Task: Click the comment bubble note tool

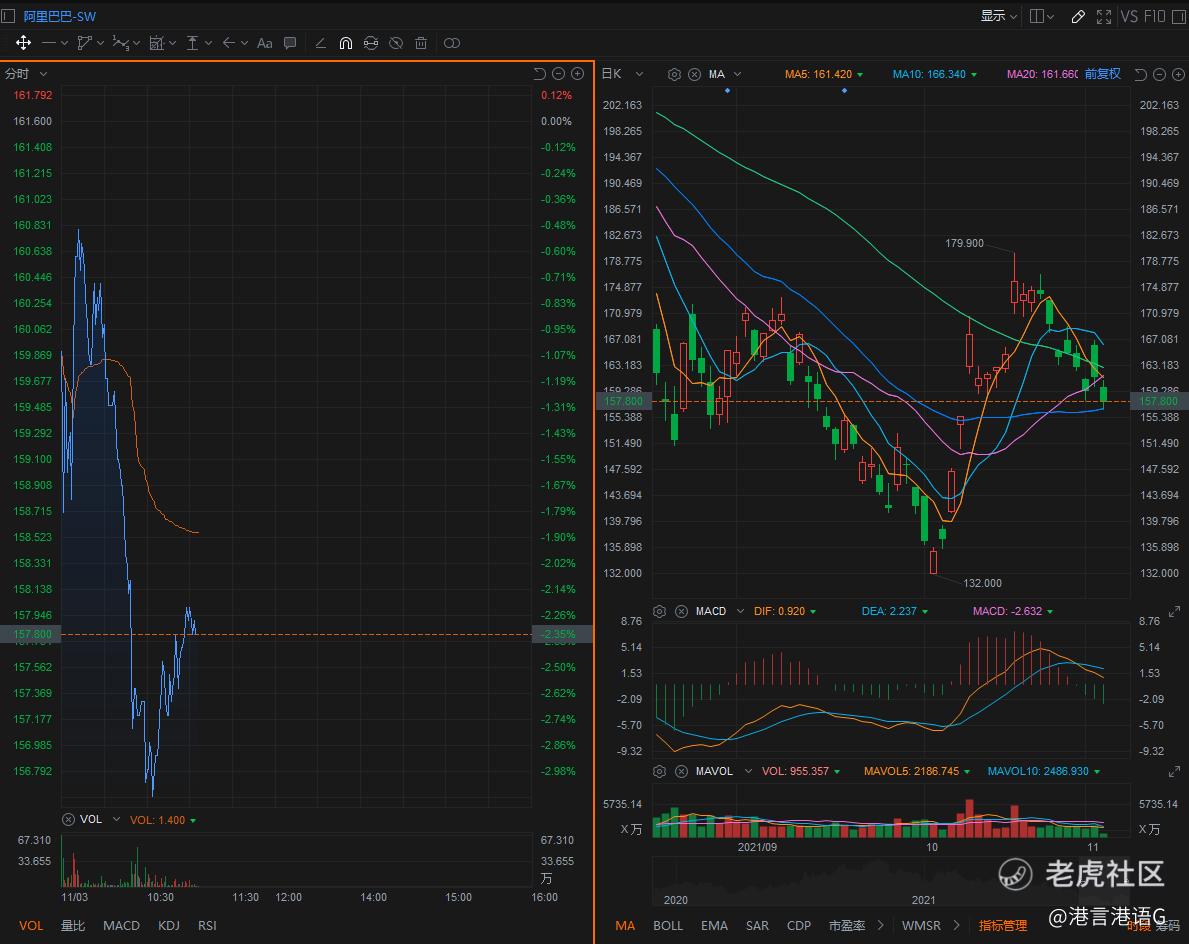Action: coord(290,43)
